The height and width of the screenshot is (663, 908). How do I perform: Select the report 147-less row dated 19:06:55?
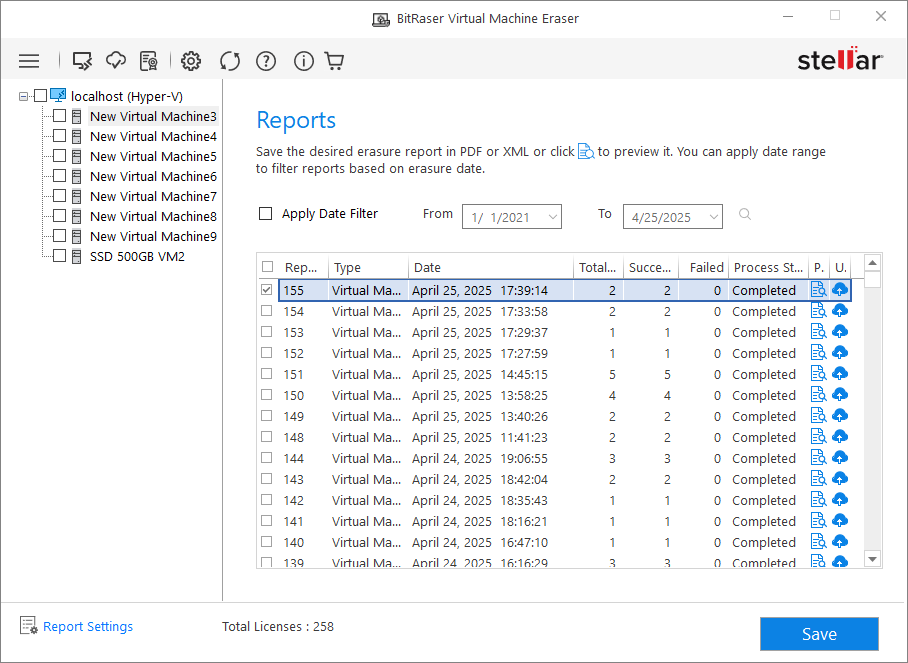556,458
